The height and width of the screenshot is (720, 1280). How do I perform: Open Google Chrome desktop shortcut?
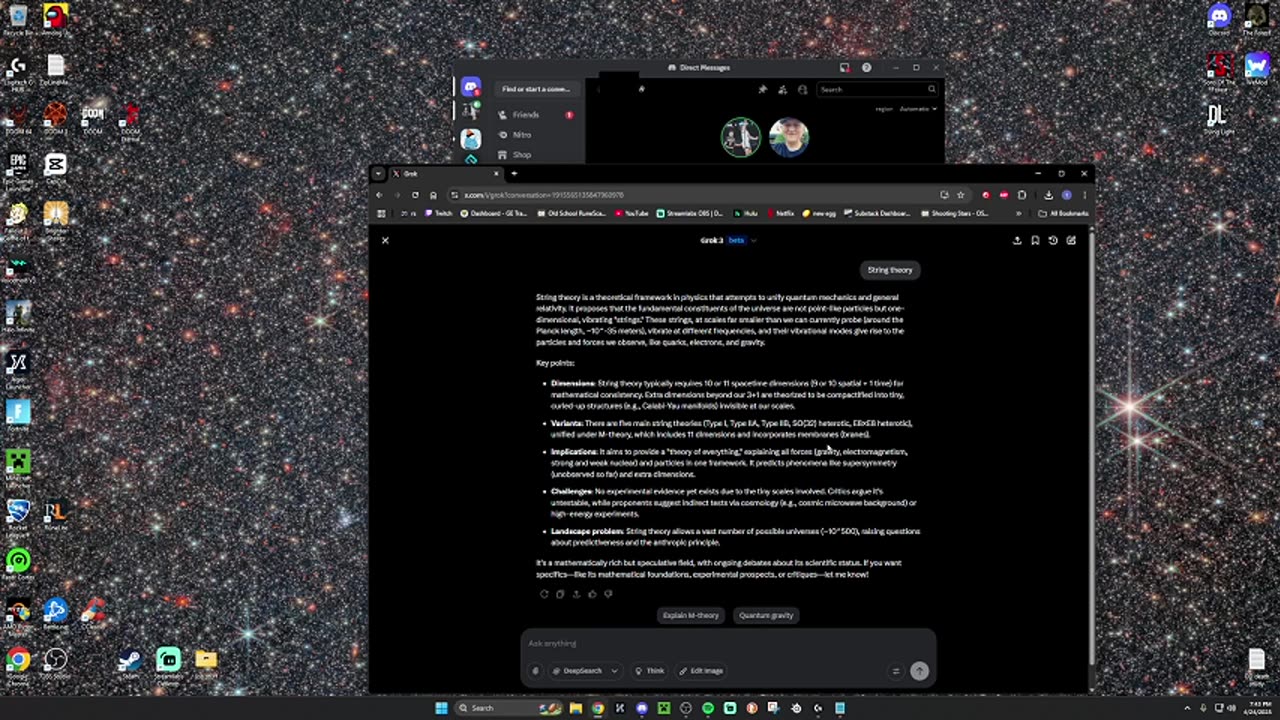pos(18,664)
